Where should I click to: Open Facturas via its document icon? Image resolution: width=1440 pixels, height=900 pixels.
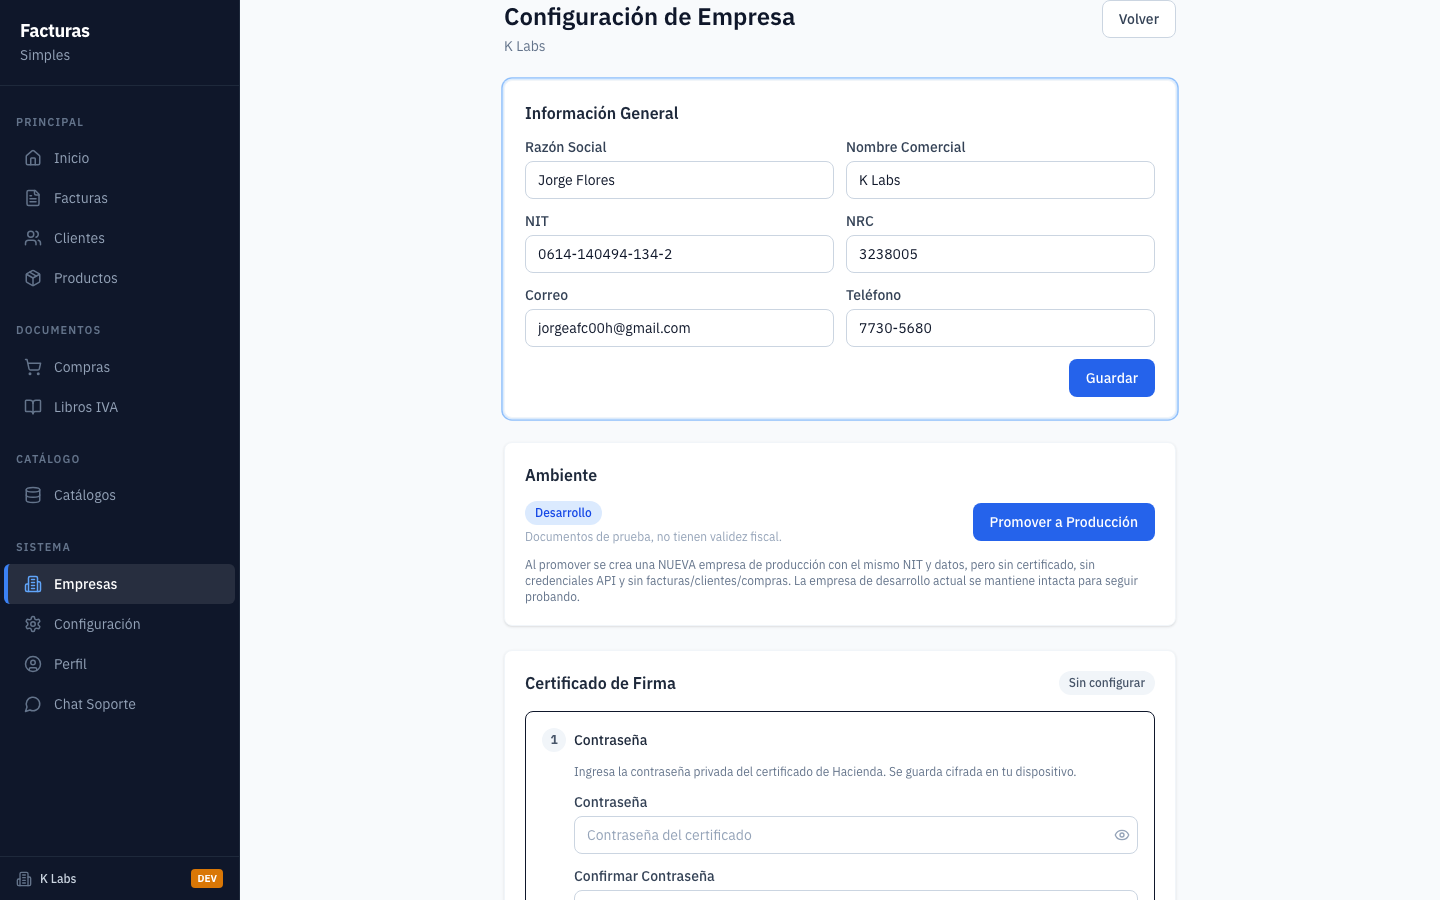(33, 198)
